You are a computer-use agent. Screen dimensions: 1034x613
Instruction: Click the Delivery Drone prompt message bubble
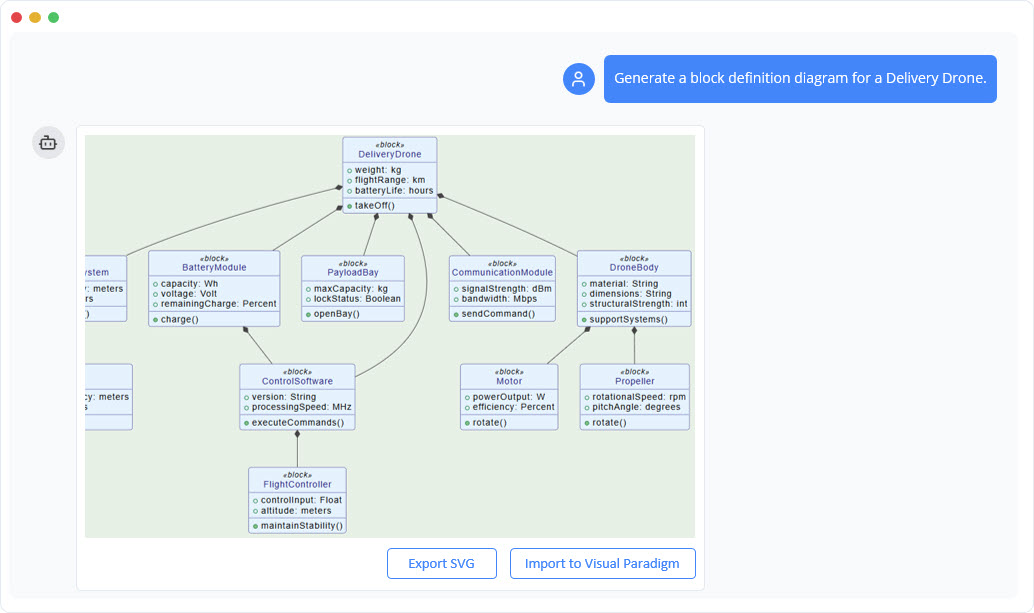(800, 77)
